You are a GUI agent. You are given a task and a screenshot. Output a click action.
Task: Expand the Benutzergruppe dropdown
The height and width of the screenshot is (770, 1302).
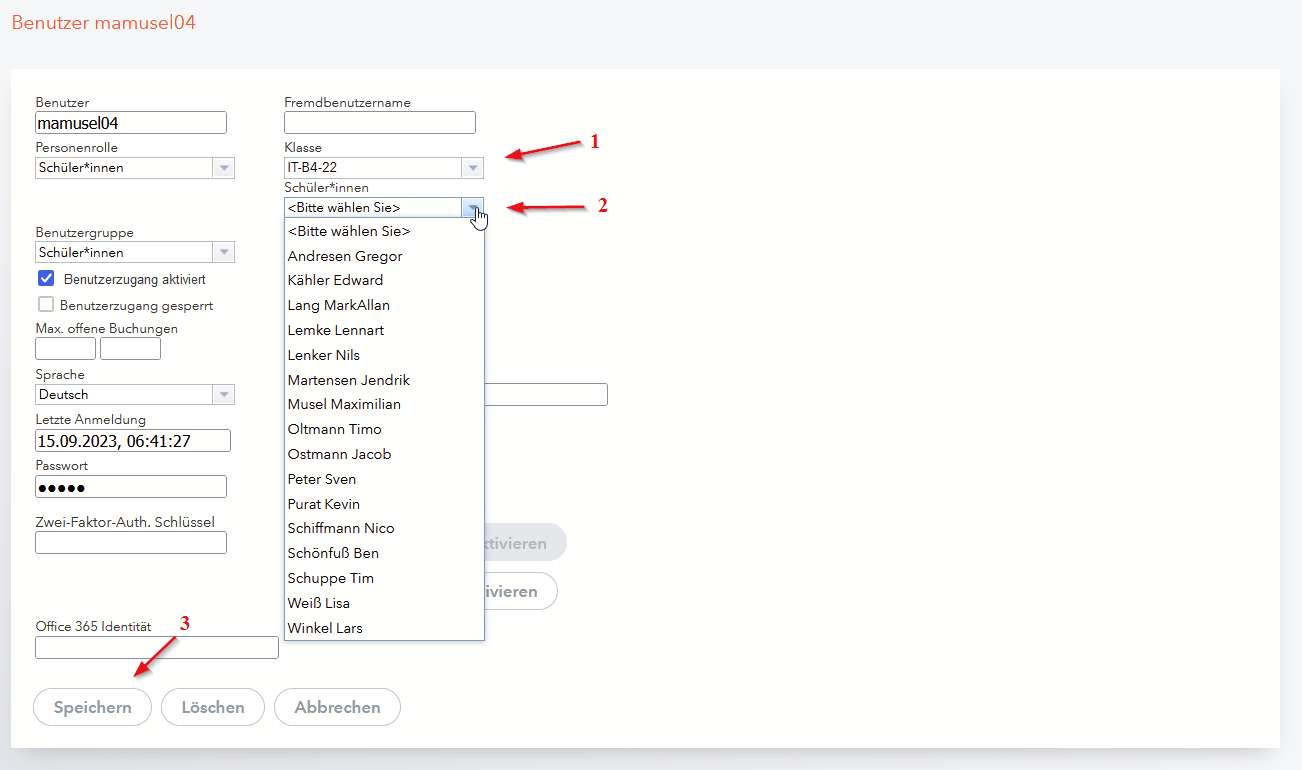point(135,253)
